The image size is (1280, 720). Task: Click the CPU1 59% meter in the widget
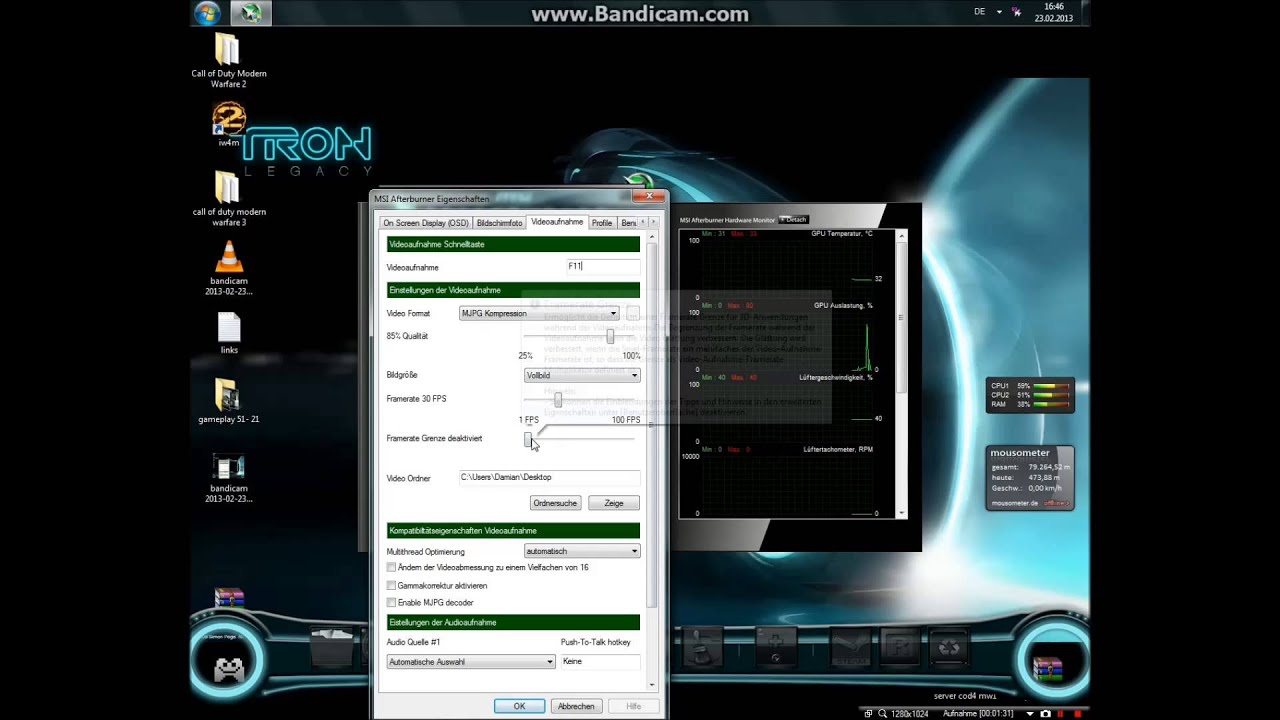pyautogui.click(x=1030, y=385)
